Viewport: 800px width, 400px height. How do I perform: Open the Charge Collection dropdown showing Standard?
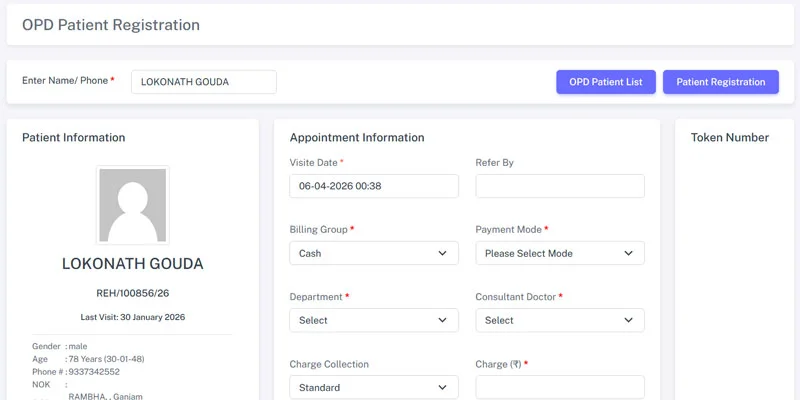pos(374,387)
